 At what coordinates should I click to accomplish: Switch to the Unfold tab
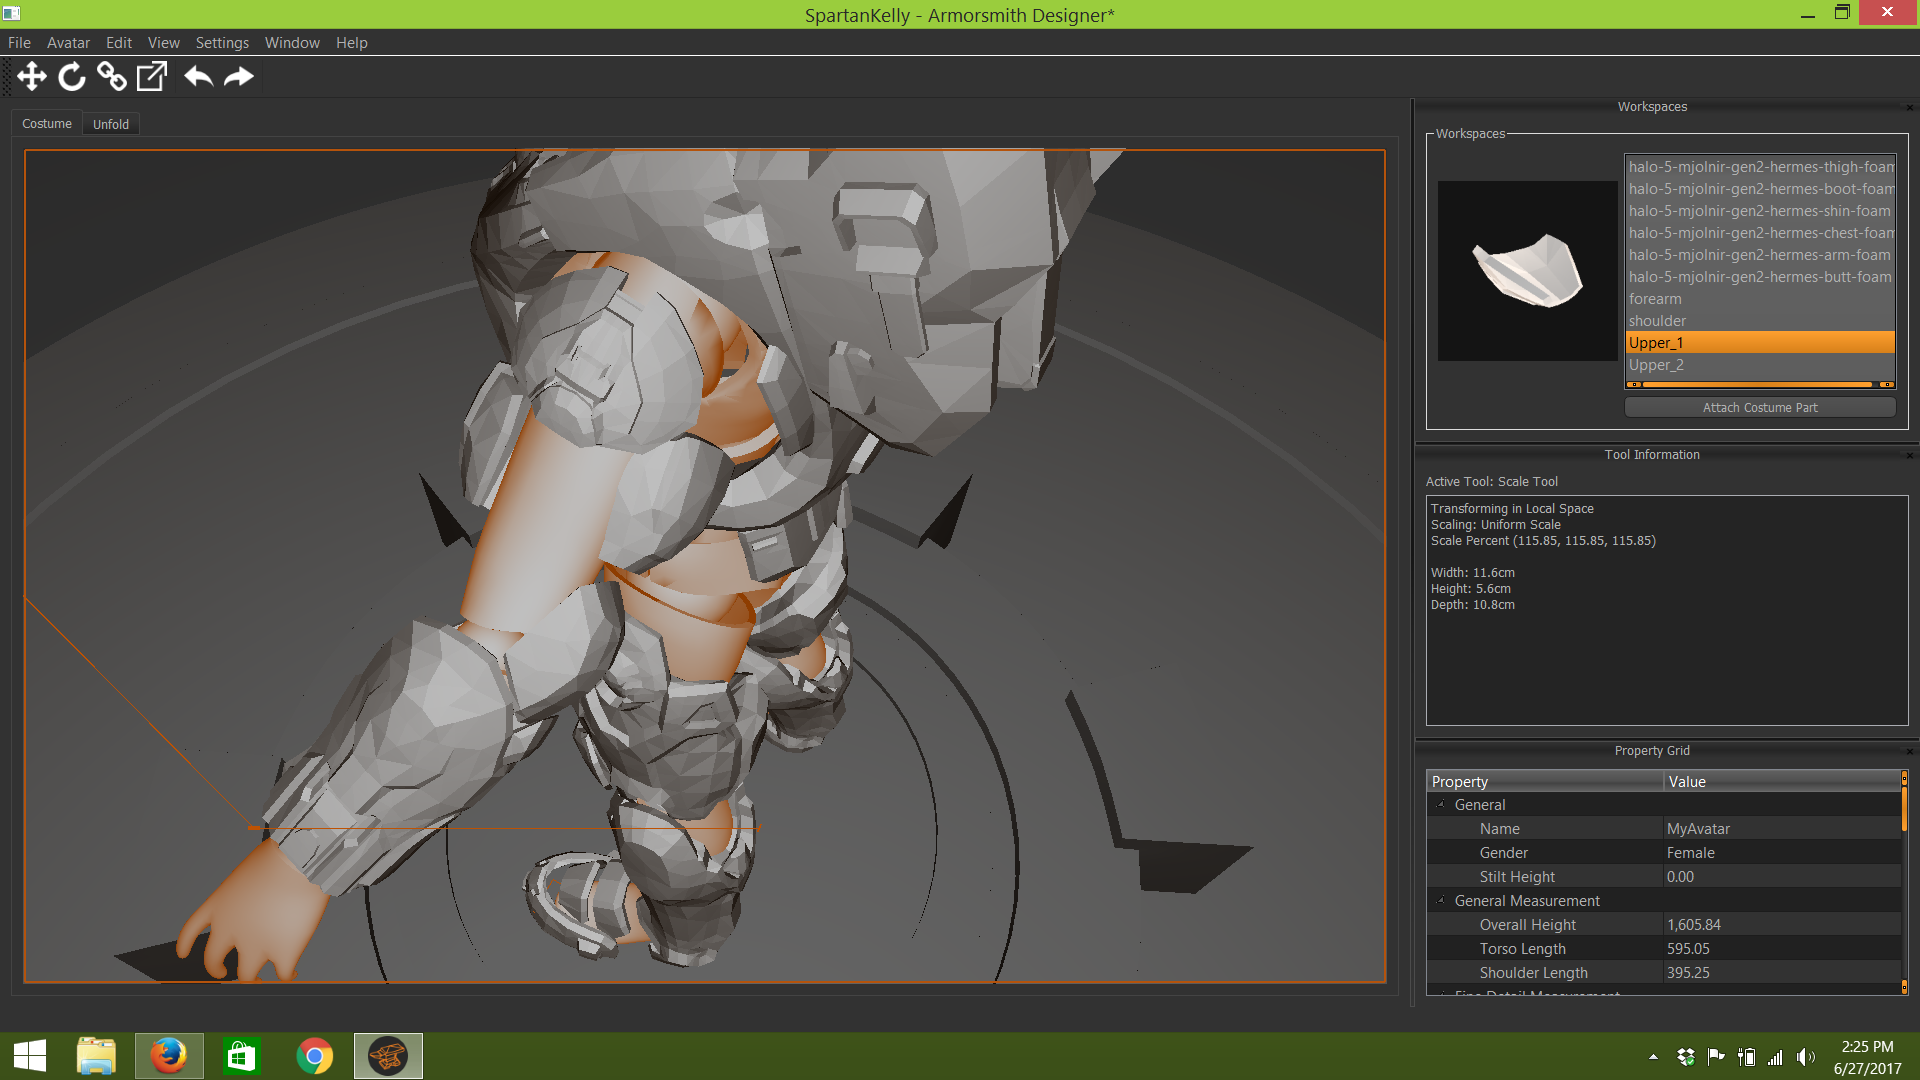[x=111, y=124]
